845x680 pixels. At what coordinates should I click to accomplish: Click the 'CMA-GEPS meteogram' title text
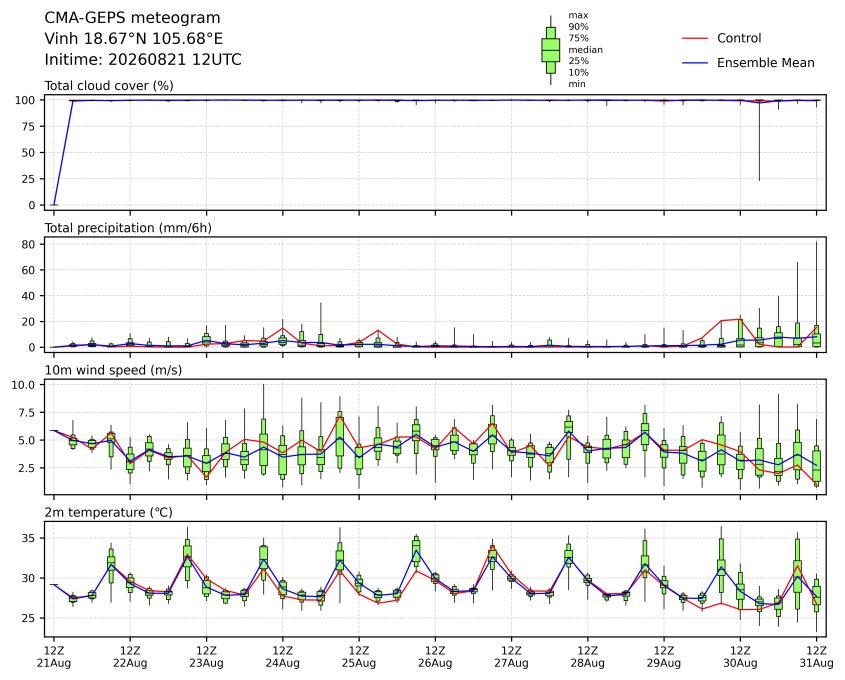[x=132, y=18]
